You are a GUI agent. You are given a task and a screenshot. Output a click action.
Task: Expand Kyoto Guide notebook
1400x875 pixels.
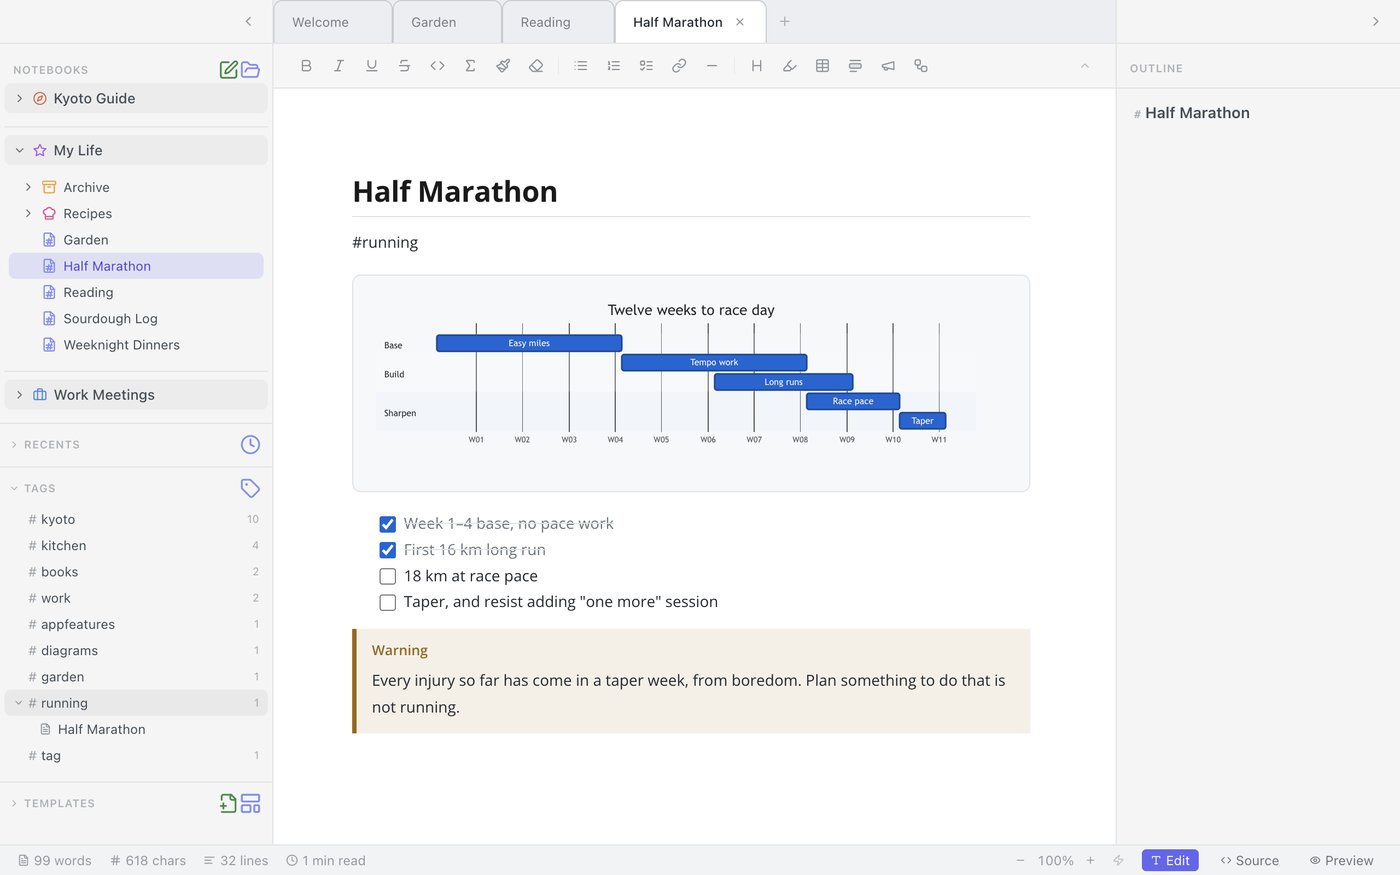19,98
